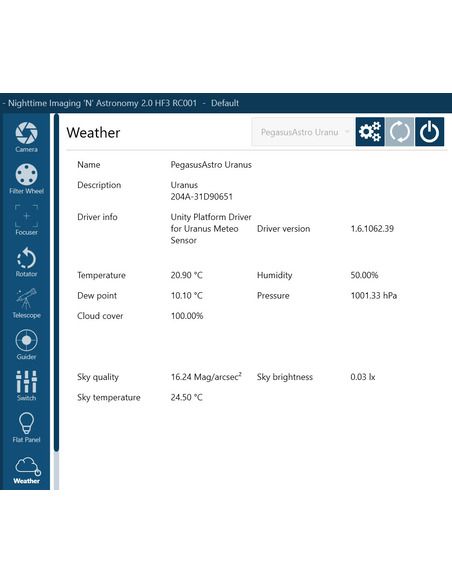Select driver version number 1.6.1062.39
Image resolution: width=452 pixels, height=584 pixels.
click(372, 229)
